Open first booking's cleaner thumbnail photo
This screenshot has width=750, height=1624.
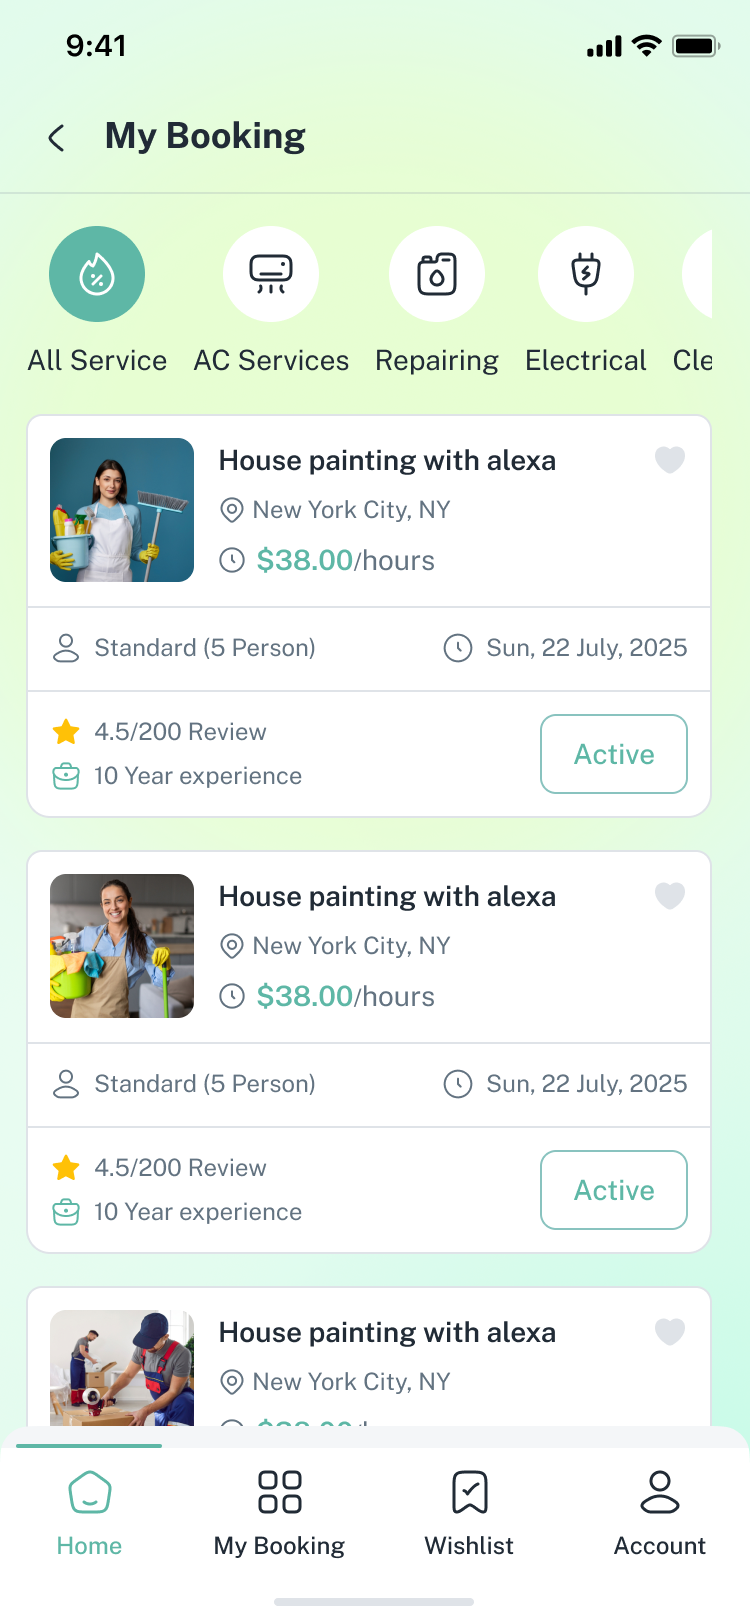point(122,510)
